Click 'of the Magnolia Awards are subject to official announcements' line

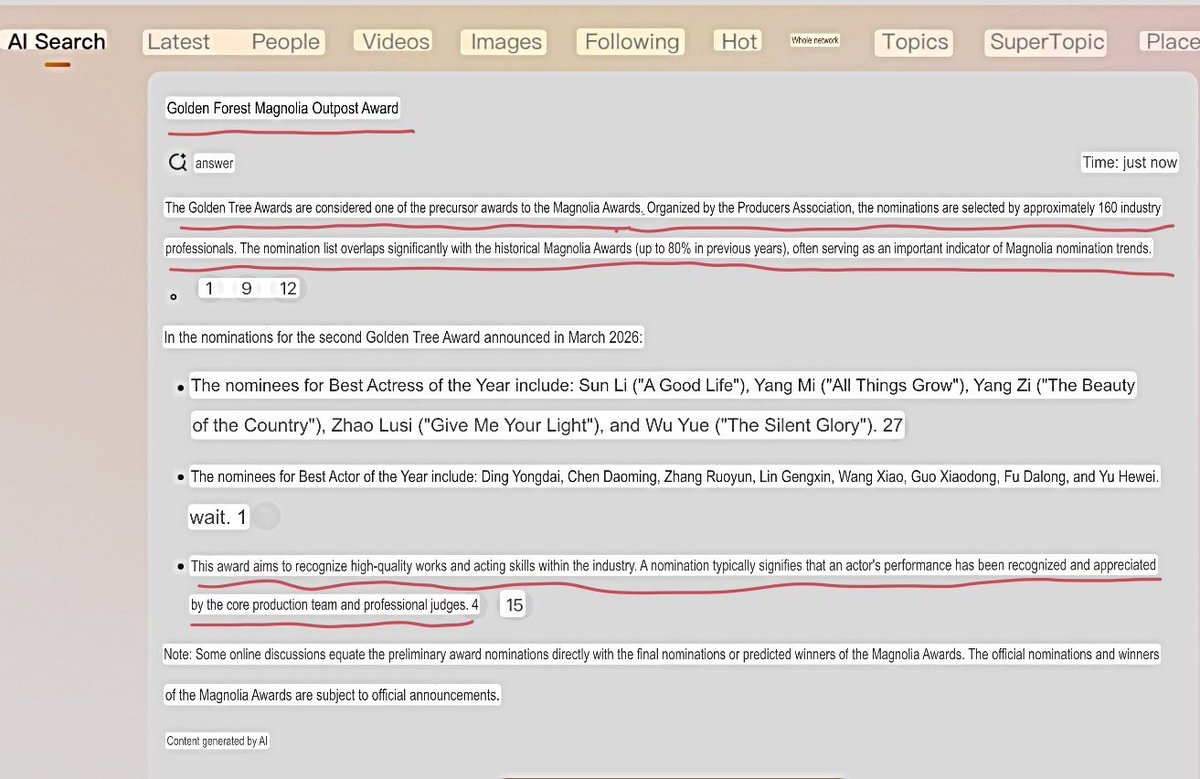332,695
